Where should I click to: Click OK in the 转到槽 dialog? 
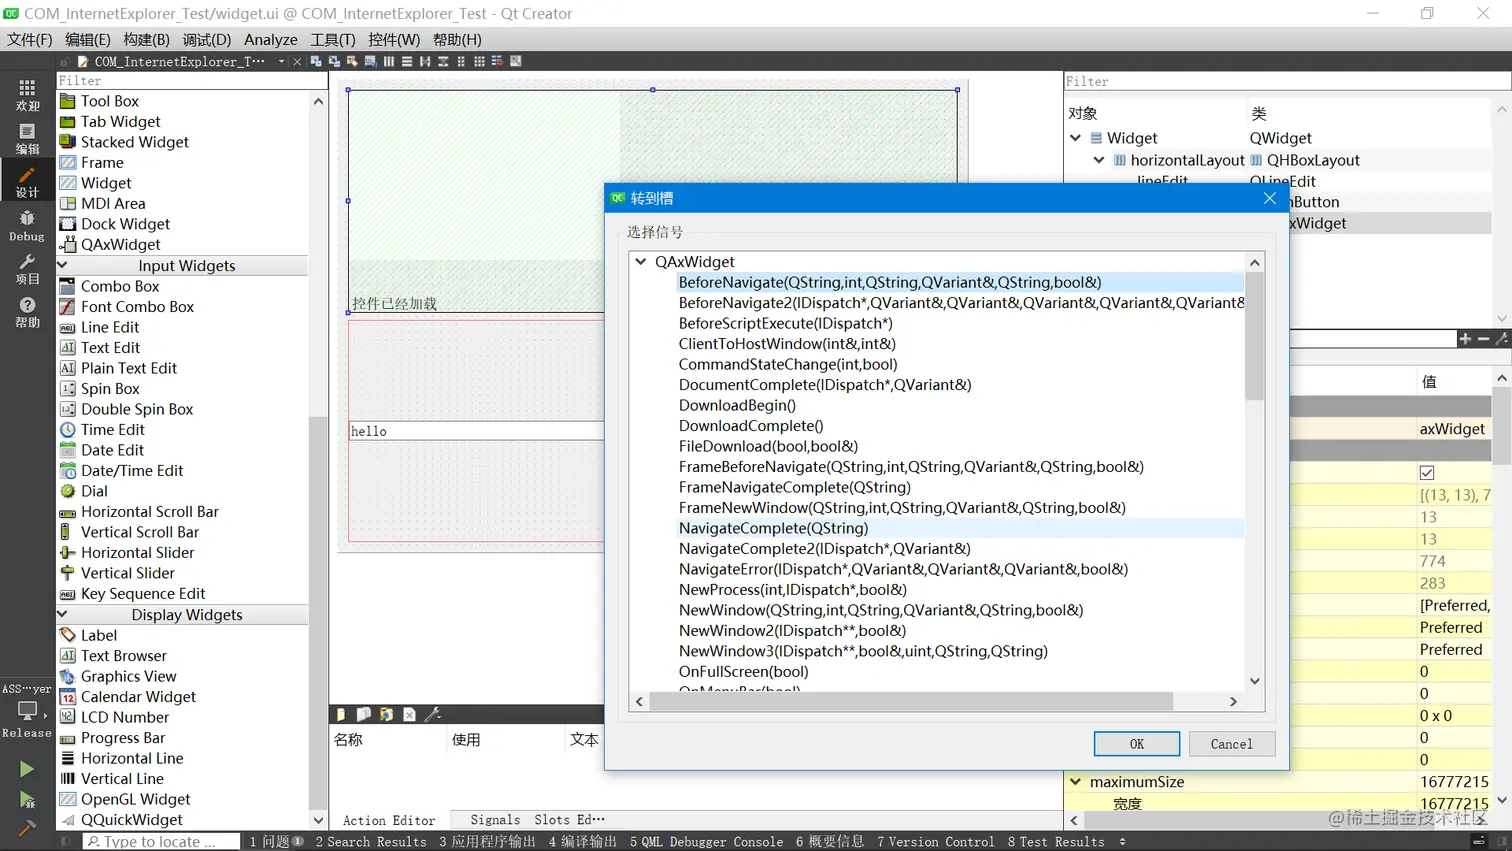point(1137,744)
